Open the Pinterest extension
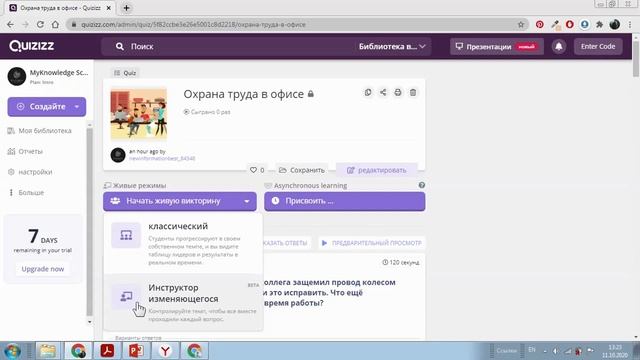This screenshot has width=640, height=360. point(540,24)
